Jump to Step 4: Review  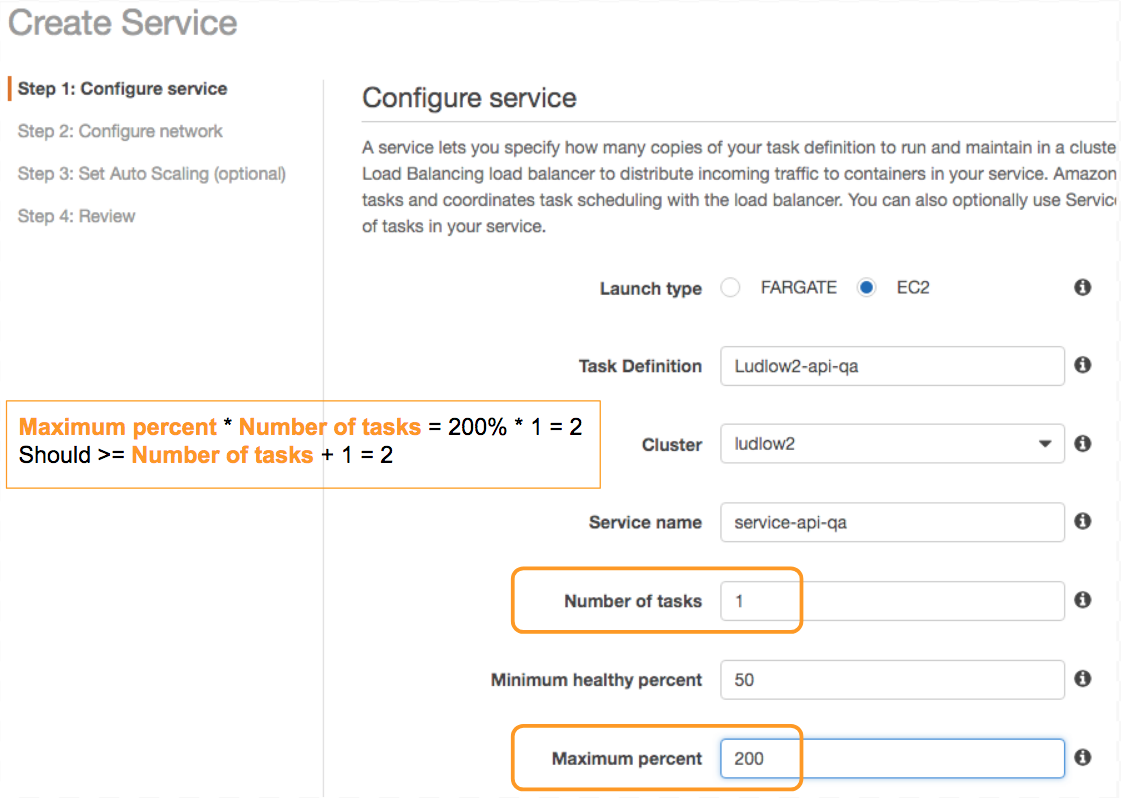coord(76,216)
